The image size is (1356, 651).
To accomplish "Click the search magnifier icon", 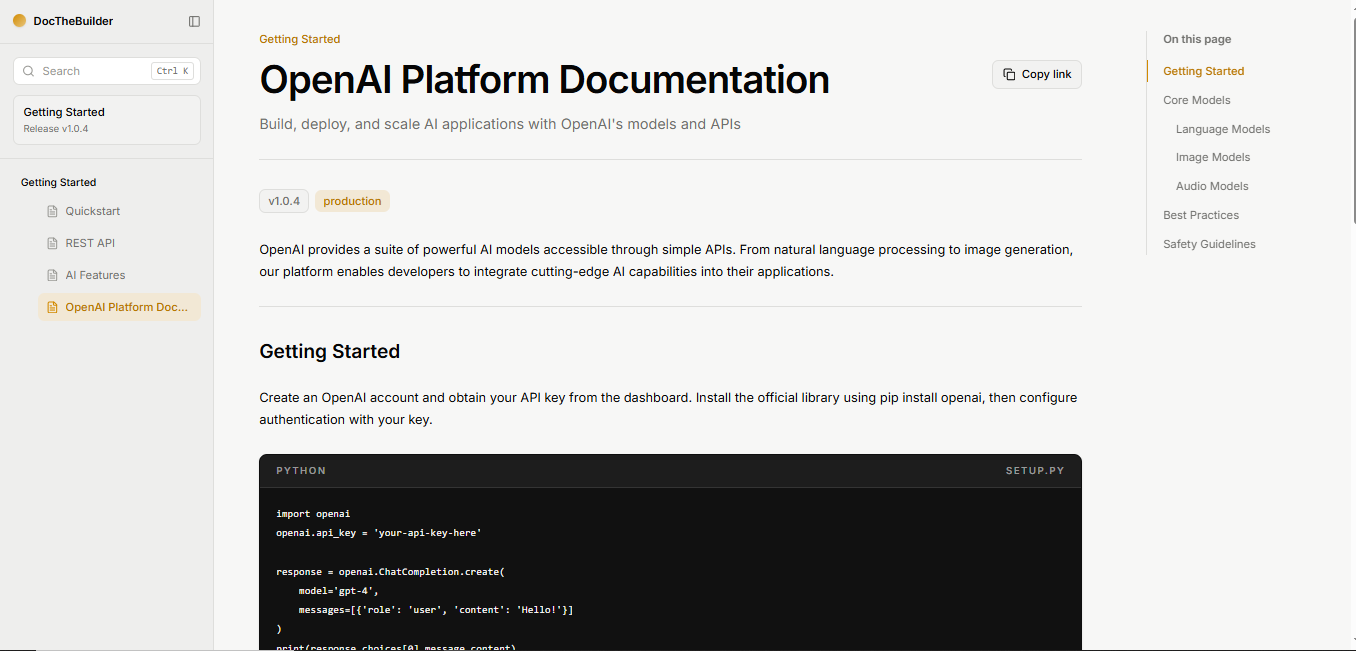I will click(29, 71).
